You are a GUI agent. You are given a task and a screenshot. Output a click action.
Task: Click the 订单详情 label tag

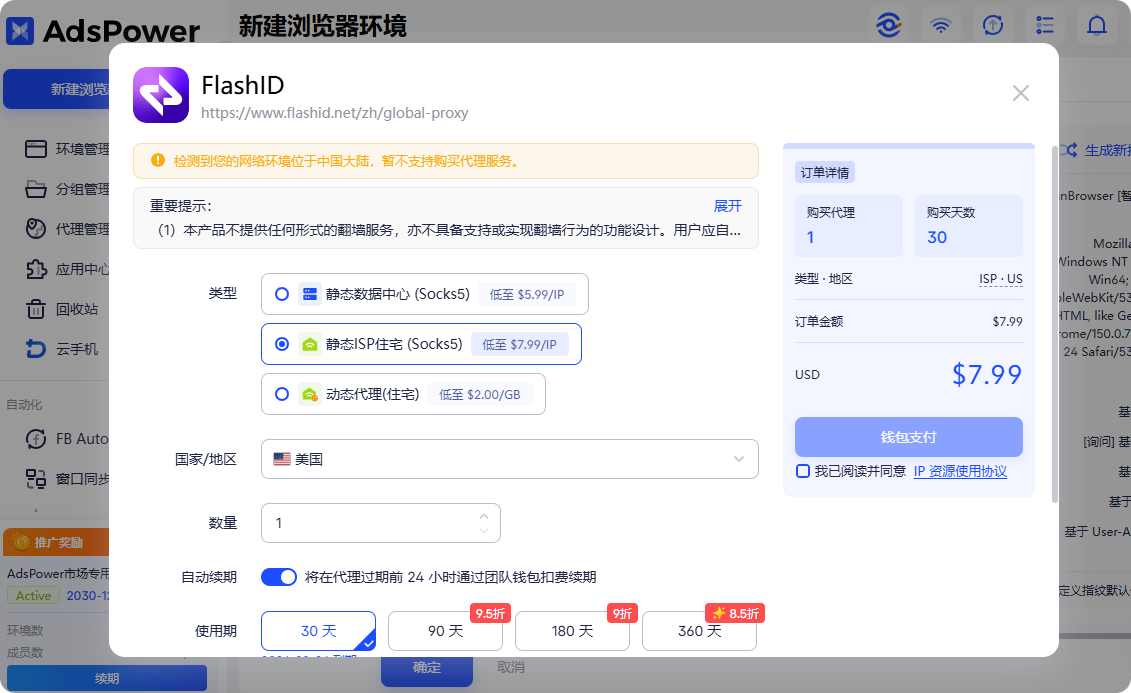point(824,172)
